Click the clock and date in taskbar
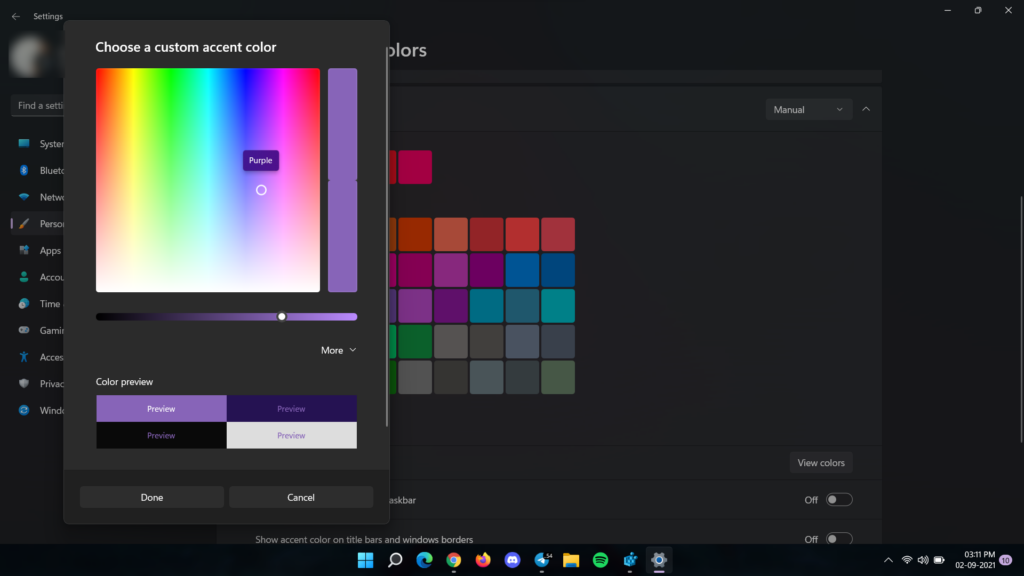This screenshot has width=1024, height=576. tap(975, 560)
